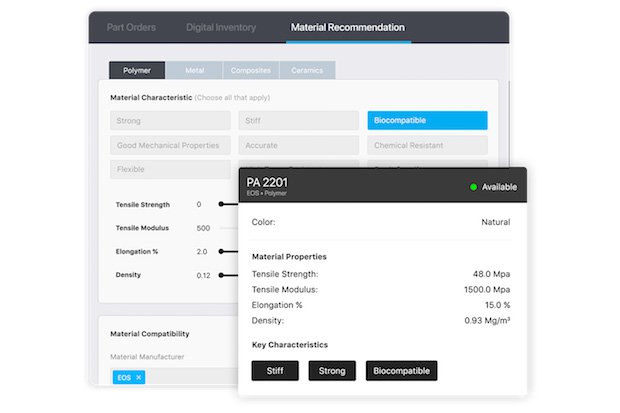Click the 'Material Properties' heading
This screenshot has height=413, width=620.
[x=289, y=256]
